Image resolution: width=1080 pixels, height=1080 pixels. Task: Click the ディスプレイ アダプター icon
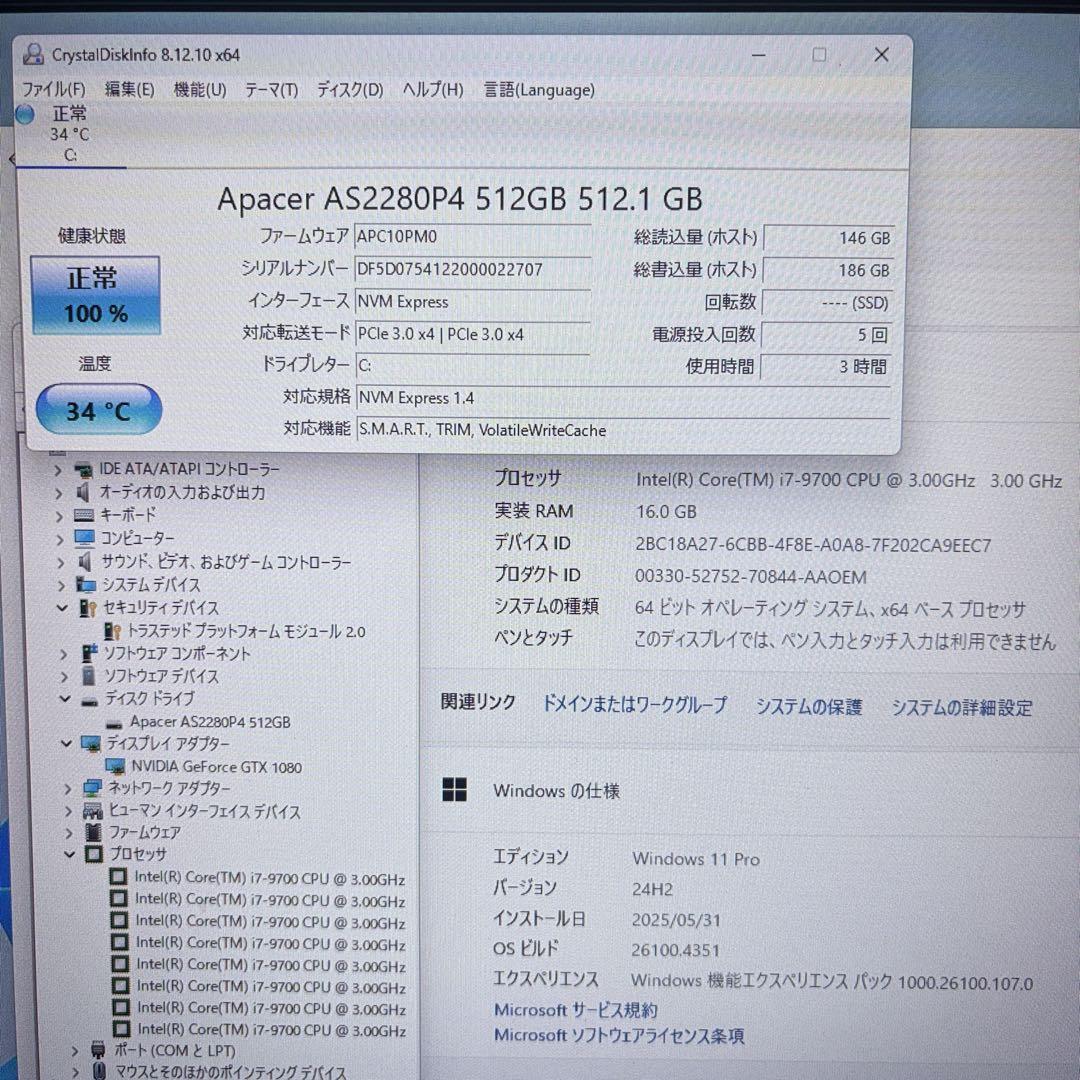pos(91,743)
